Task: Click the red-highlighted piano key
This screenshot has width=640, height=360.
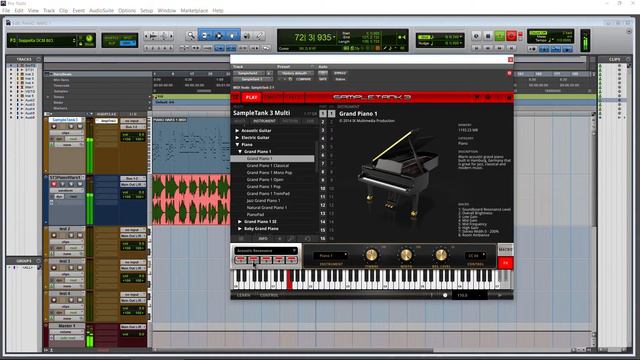Action: click(x=290, y=280)
